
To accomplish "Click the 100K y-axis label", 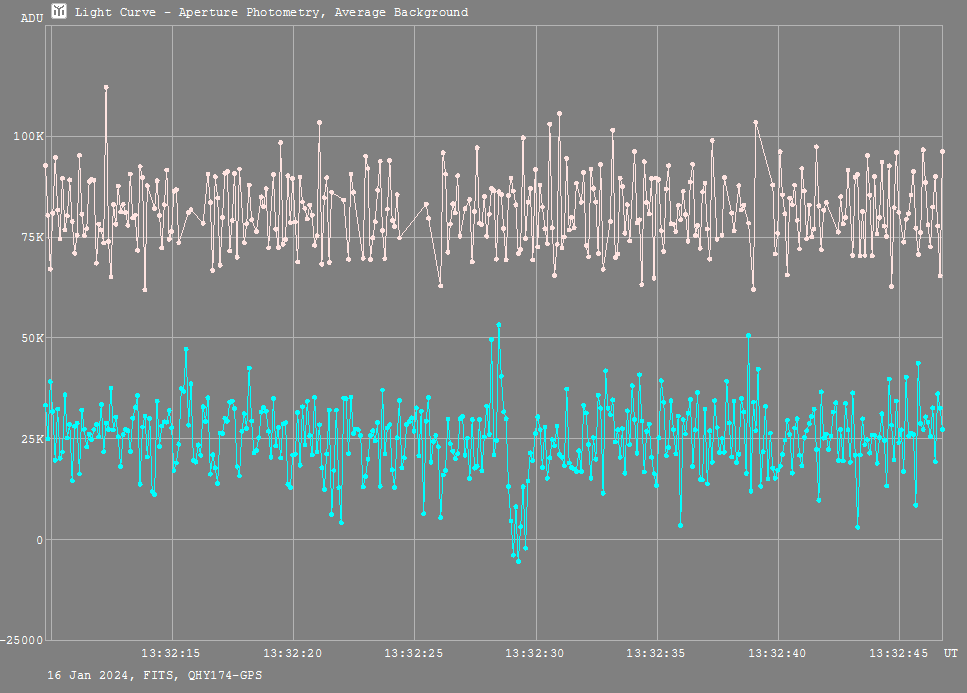I will tap(28, 136).
